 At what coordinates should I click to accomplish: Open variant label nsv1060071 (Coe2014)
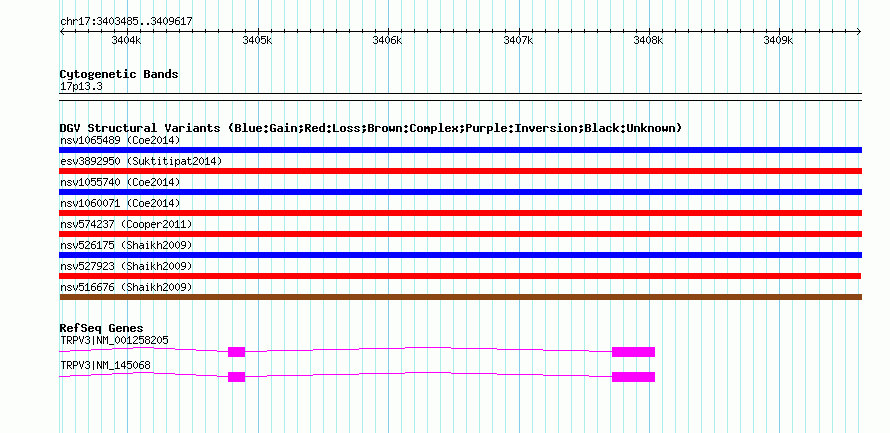120,203
